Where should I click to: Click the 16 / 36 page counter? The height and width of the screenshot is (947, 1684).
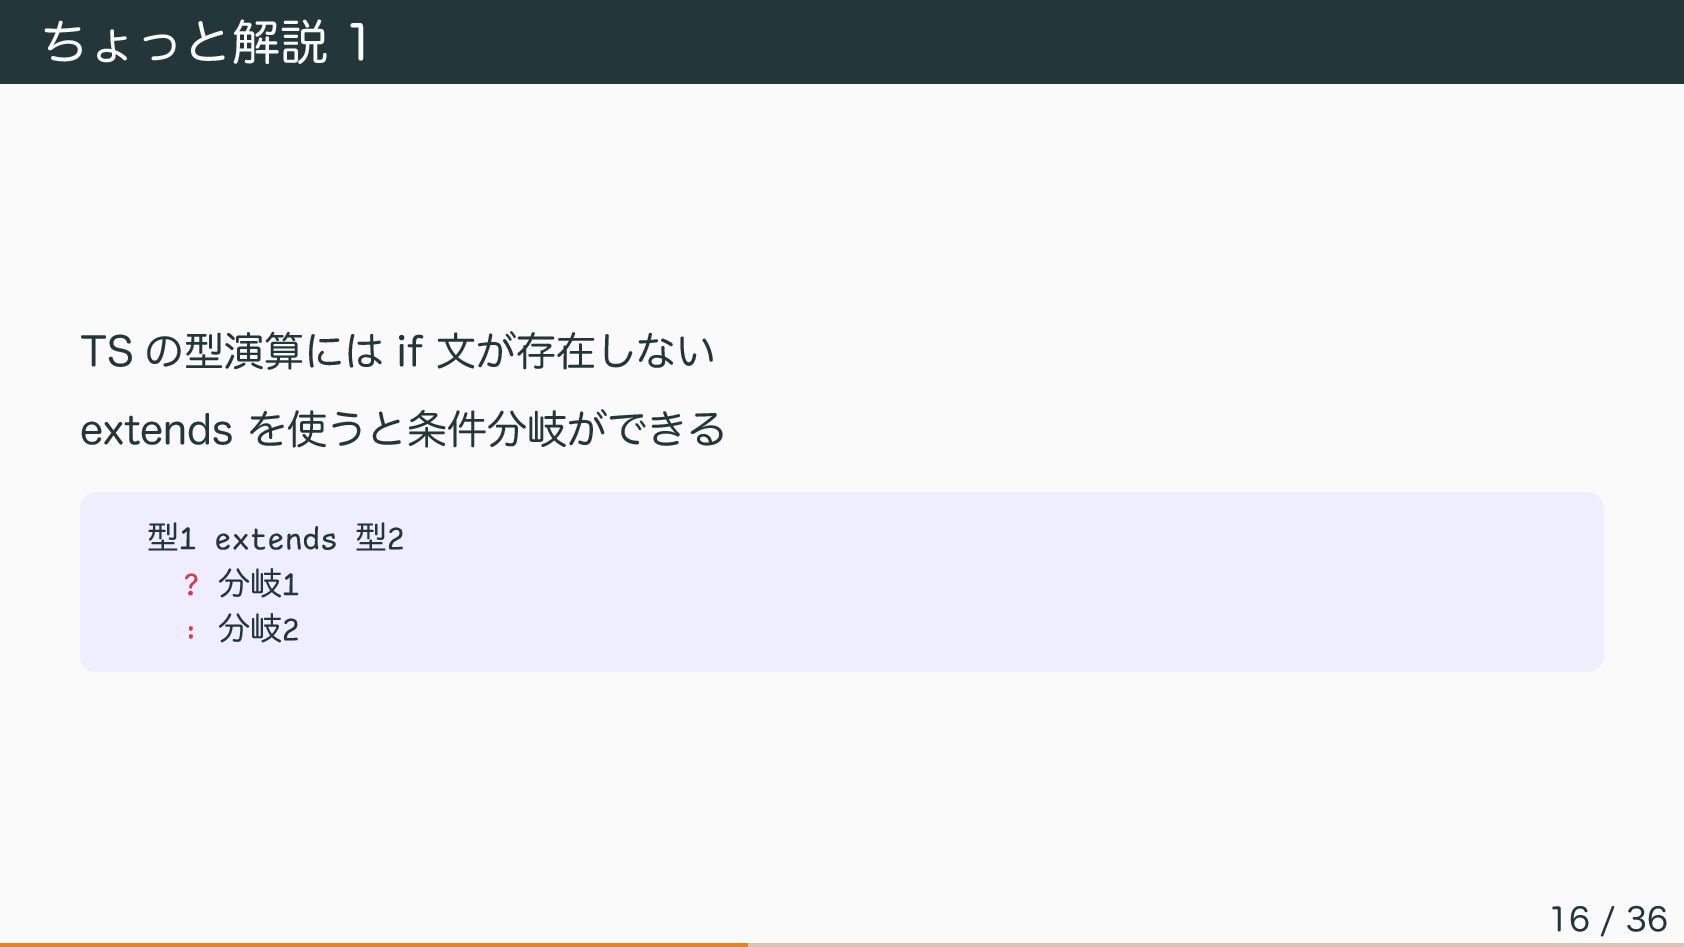coord(1608,919)
